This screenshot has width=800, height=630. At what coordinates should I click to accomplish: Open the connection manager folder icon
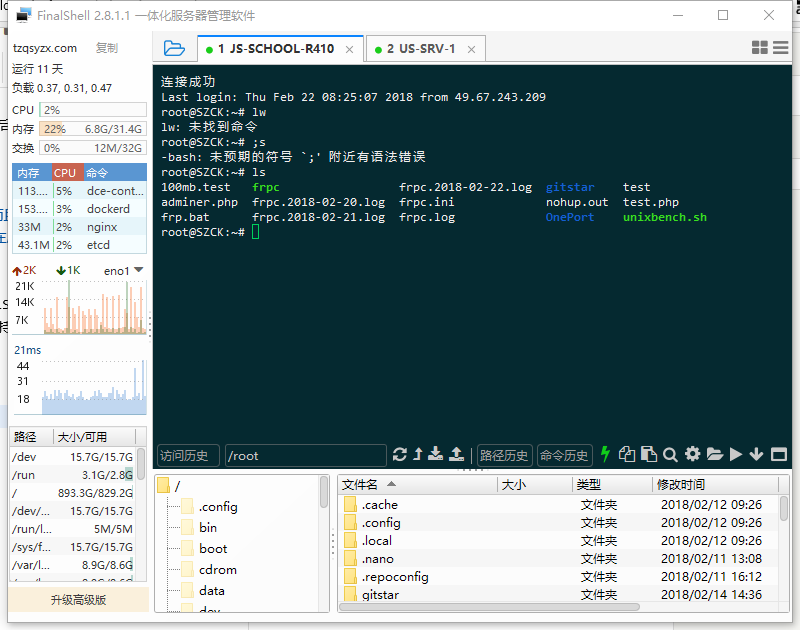174,48
